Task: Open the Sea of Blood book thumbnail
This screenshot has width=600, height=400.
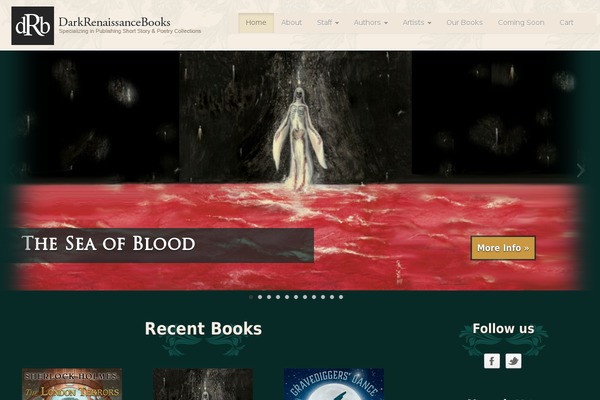Action: (x=203, y=384)
